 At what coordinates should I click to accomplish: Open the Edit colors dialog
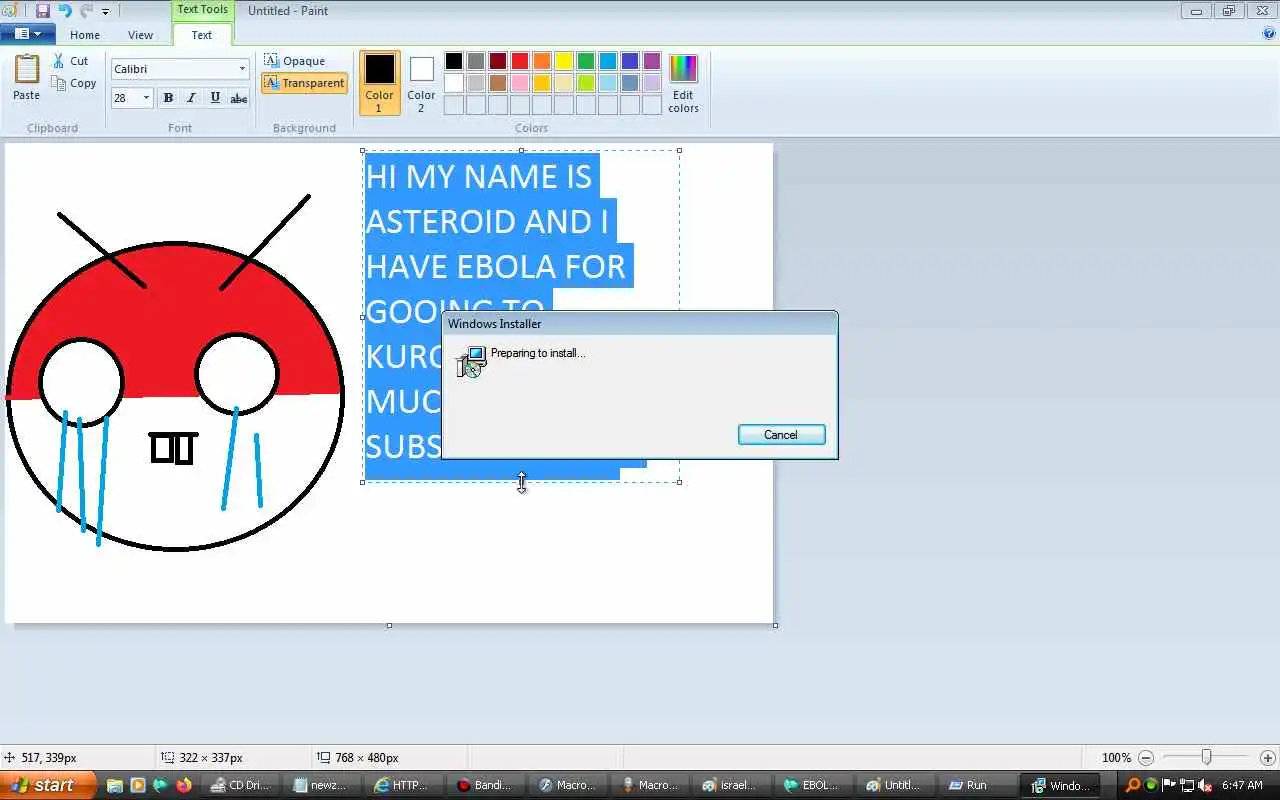pyautogui.click(x=683, y=83)
